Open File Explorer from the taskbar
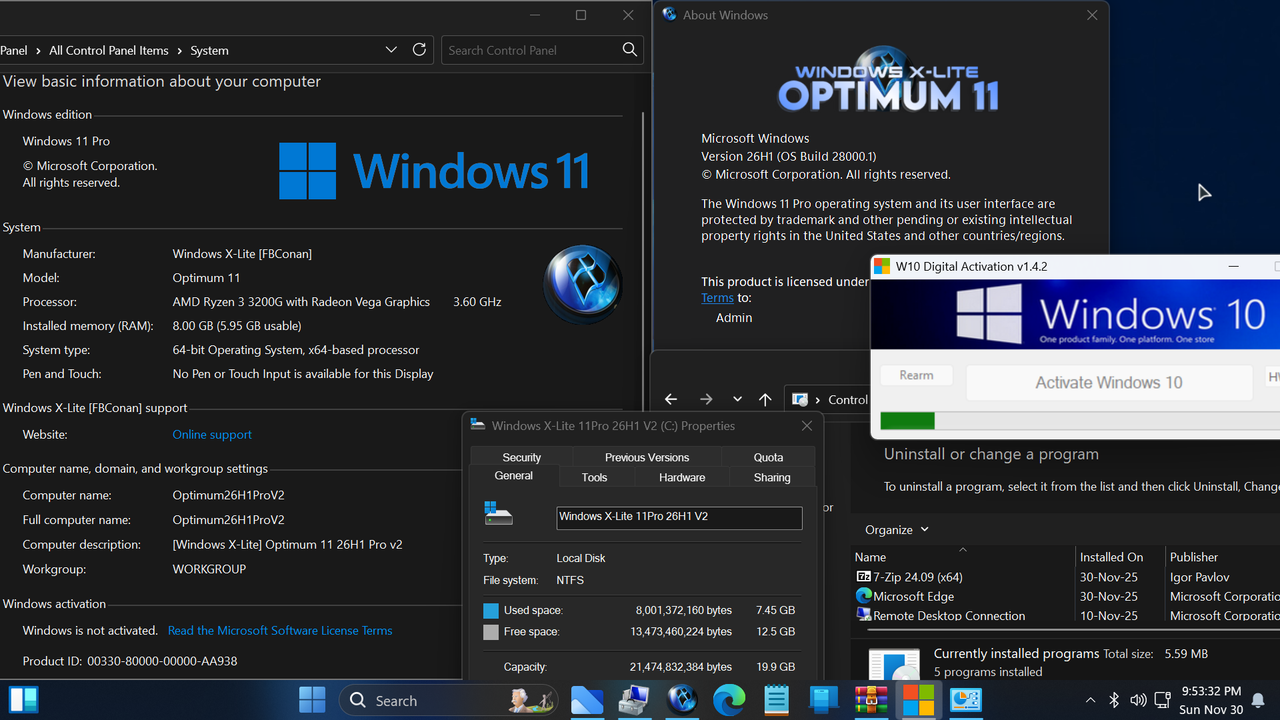1280x720 pixels. 587,700
